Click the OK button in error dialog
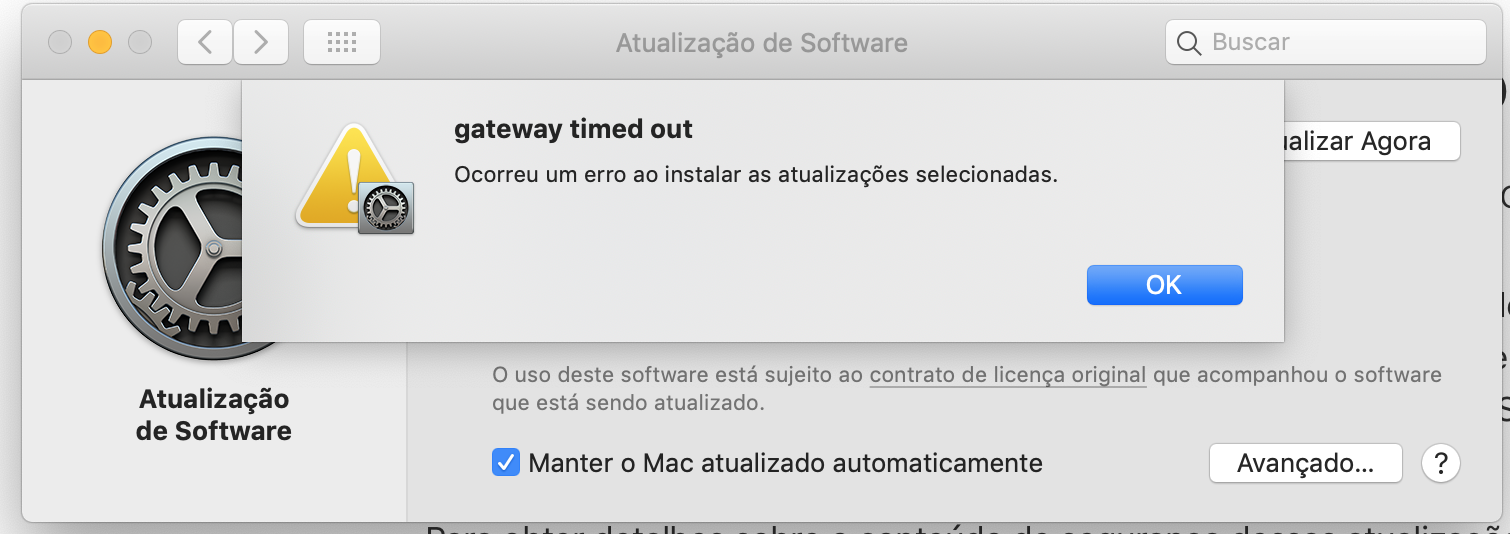 1164,285
